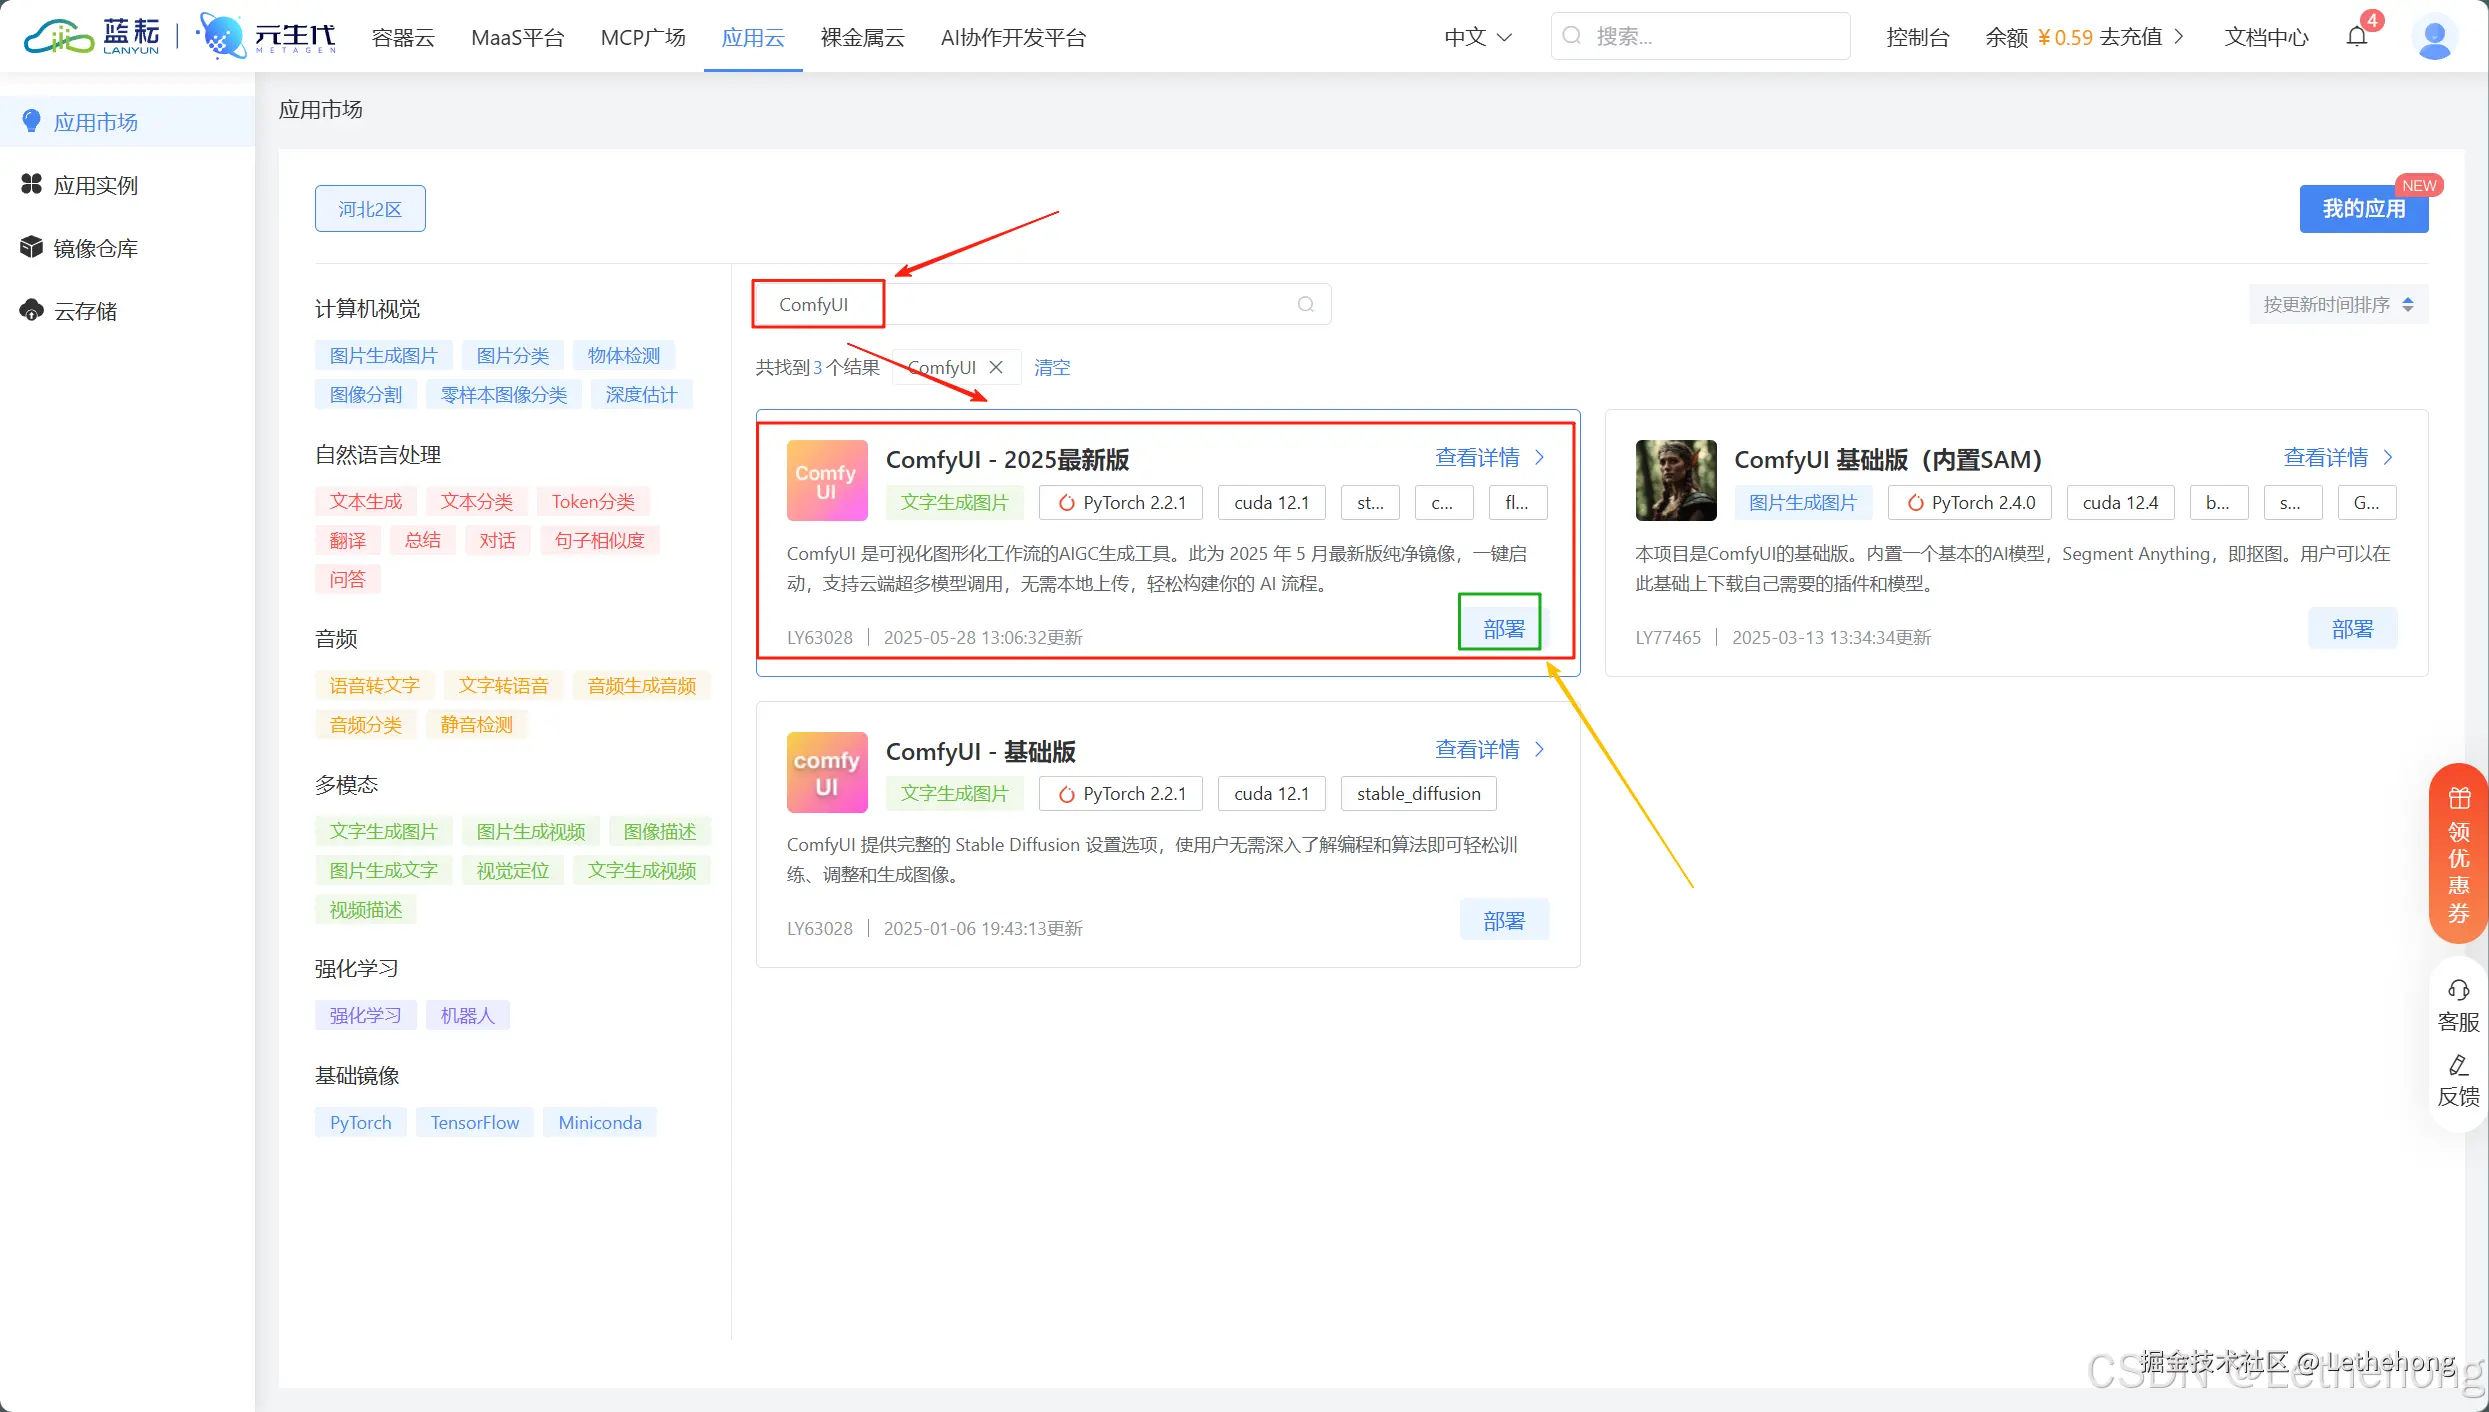Toggle the Miniconda base image filter

click(x=599, y=1122)
